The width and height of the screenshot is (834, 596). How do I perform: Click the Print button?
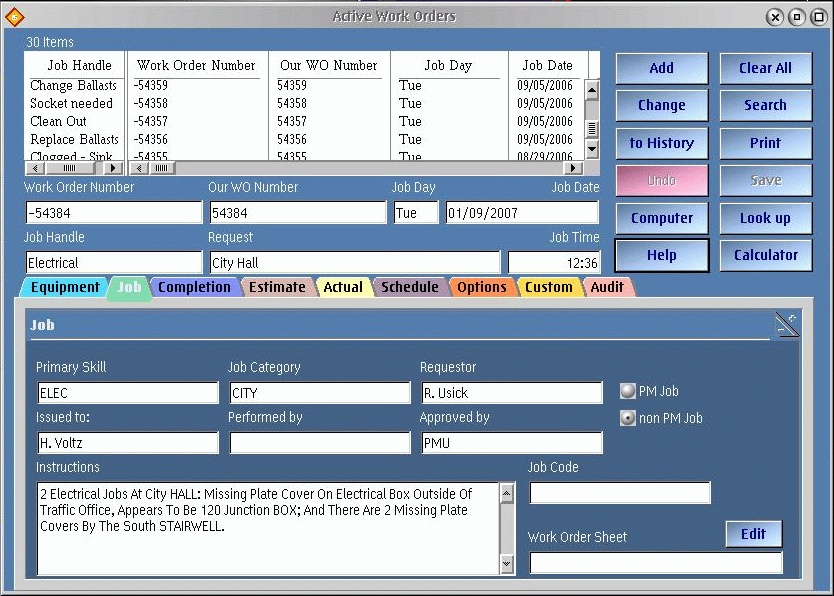pyautogui.click(x=765, y=143)
